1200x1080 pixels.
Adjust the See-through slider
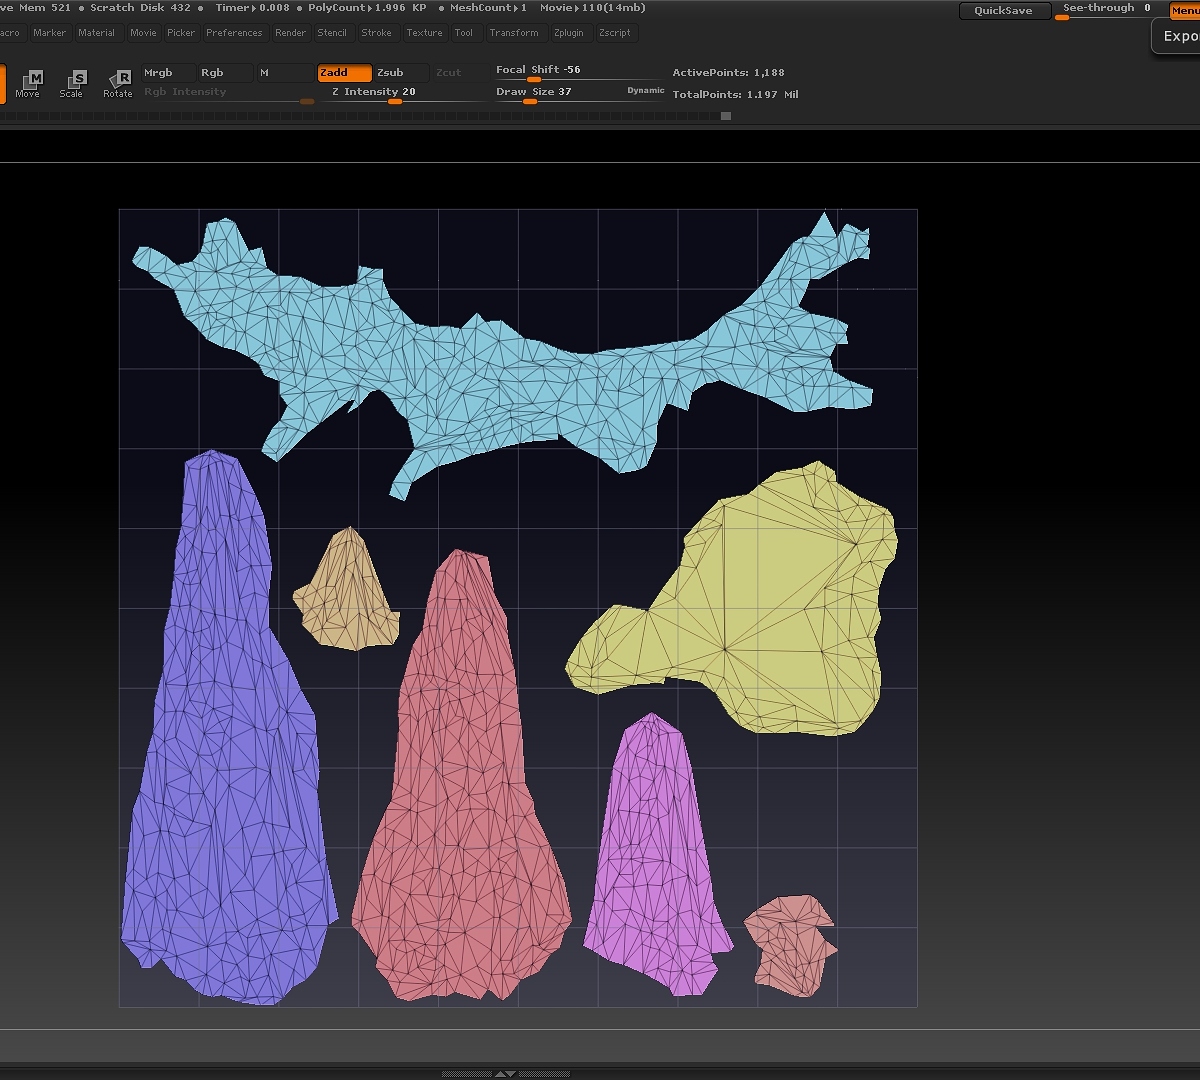tap(1109, 11)
